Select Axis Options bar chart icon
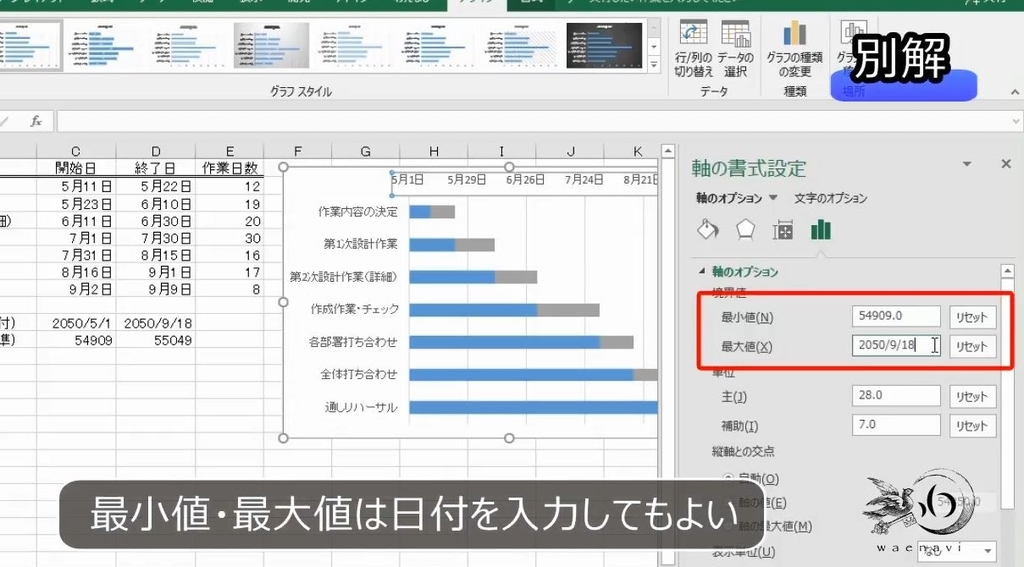1024x567 pixels. tap(820, 230)
